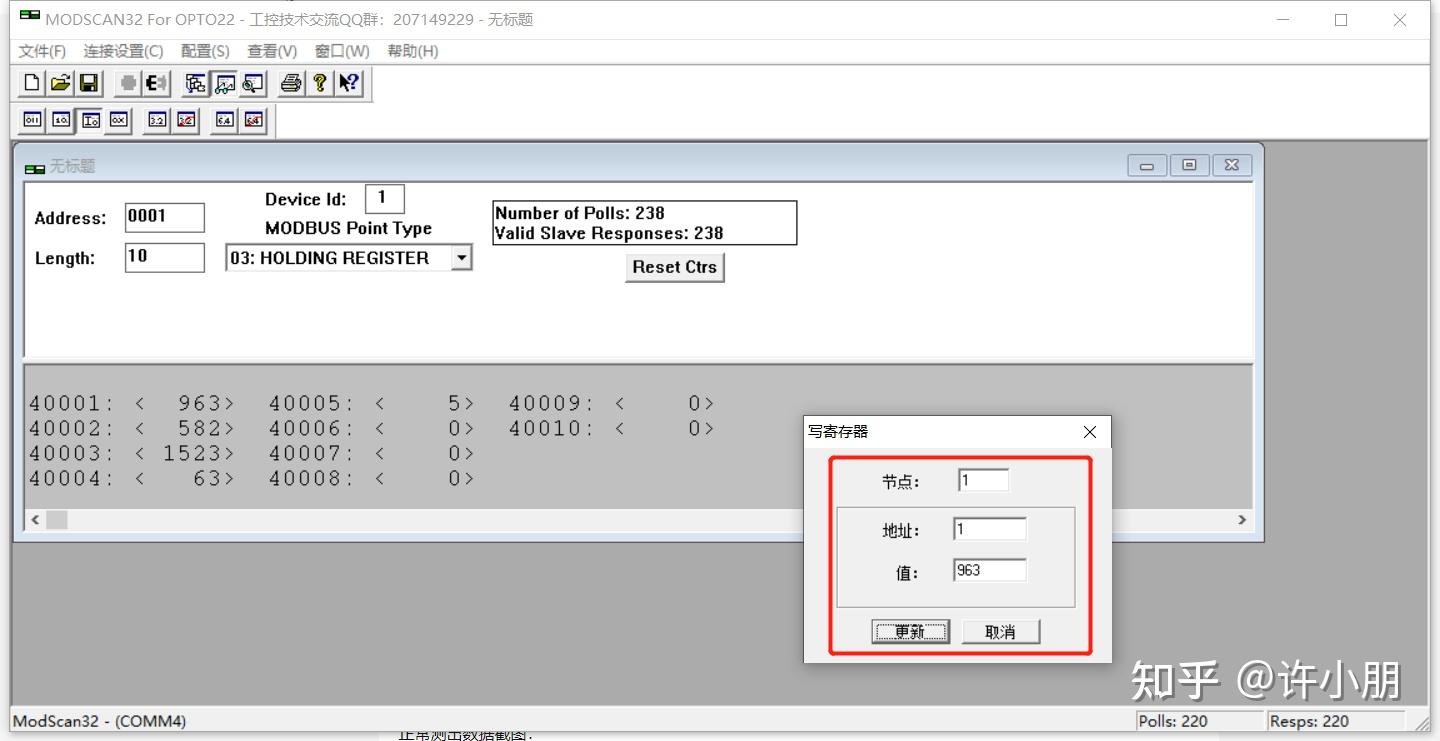Image resolution: width=1440 pixels, height=741 pixels.
Task: Select the swapped double 6.4 display icon
Action: [253, 119]
